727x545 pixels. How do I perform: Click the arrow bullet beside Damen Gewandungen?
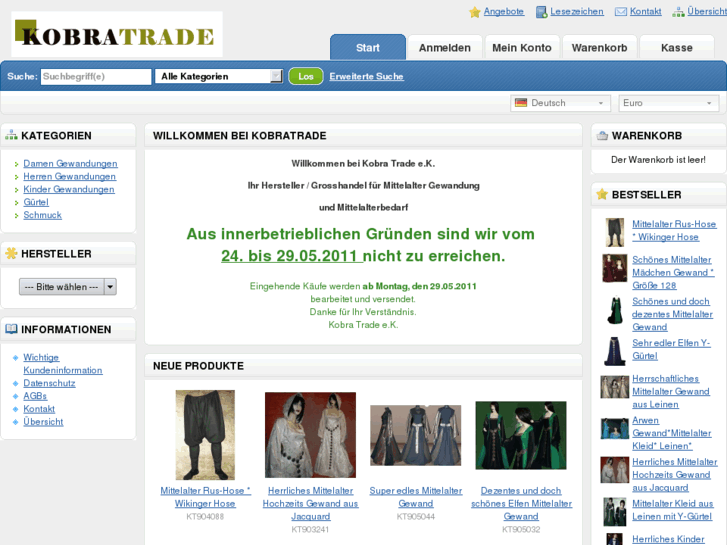[x=16, y=164]
